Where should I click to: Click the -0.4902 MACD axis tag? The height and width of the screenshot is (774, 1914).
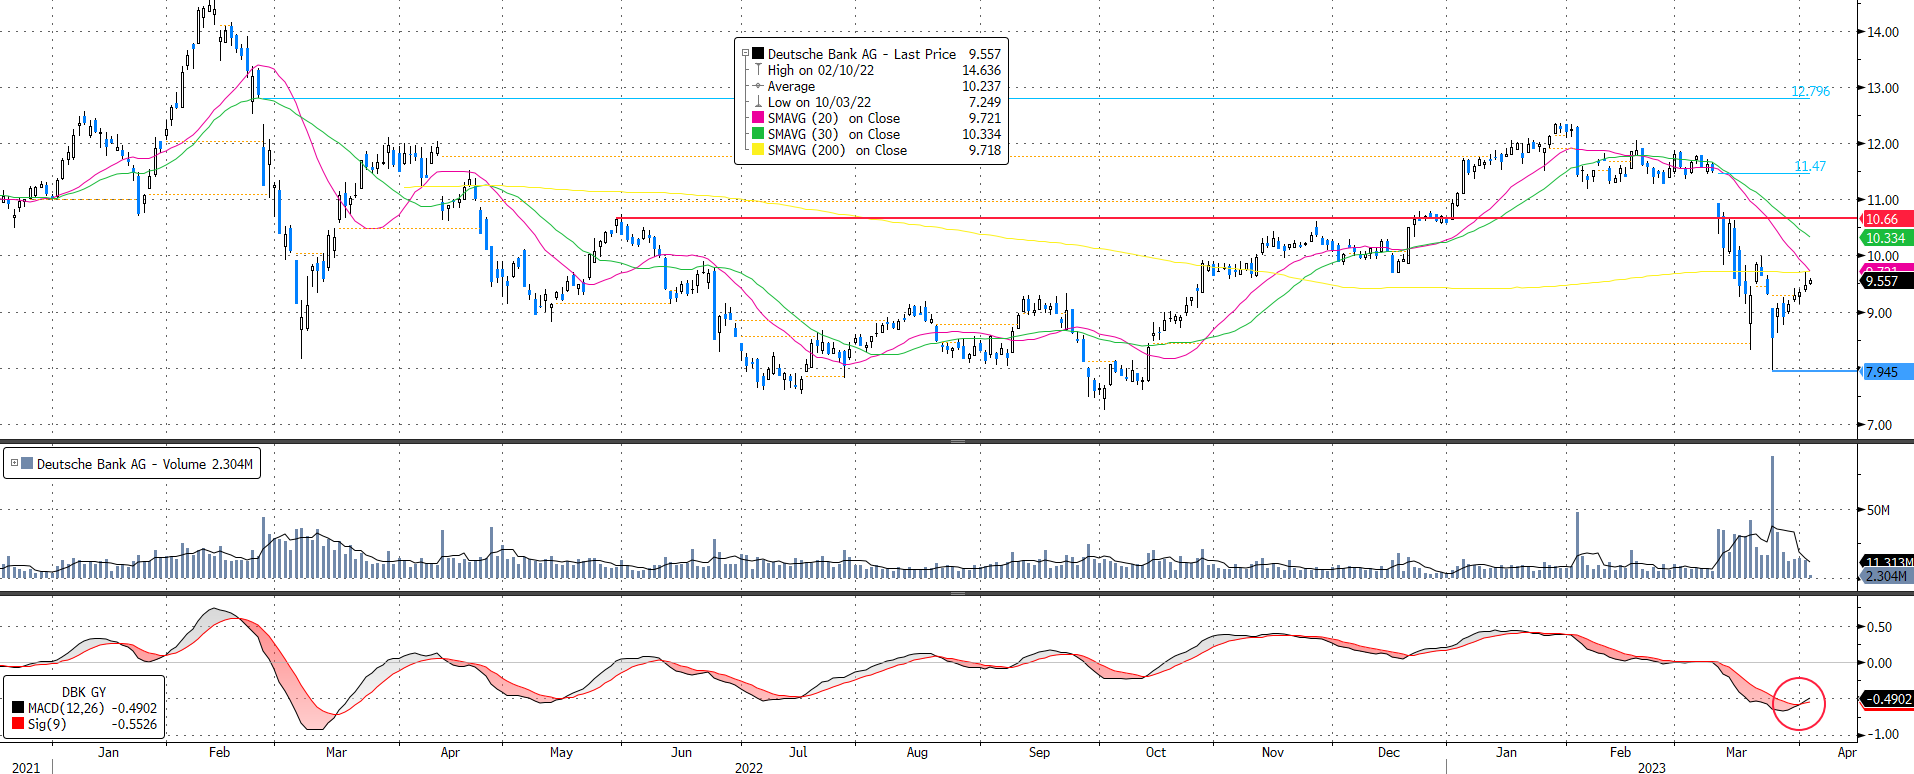tap(1888, 699)
